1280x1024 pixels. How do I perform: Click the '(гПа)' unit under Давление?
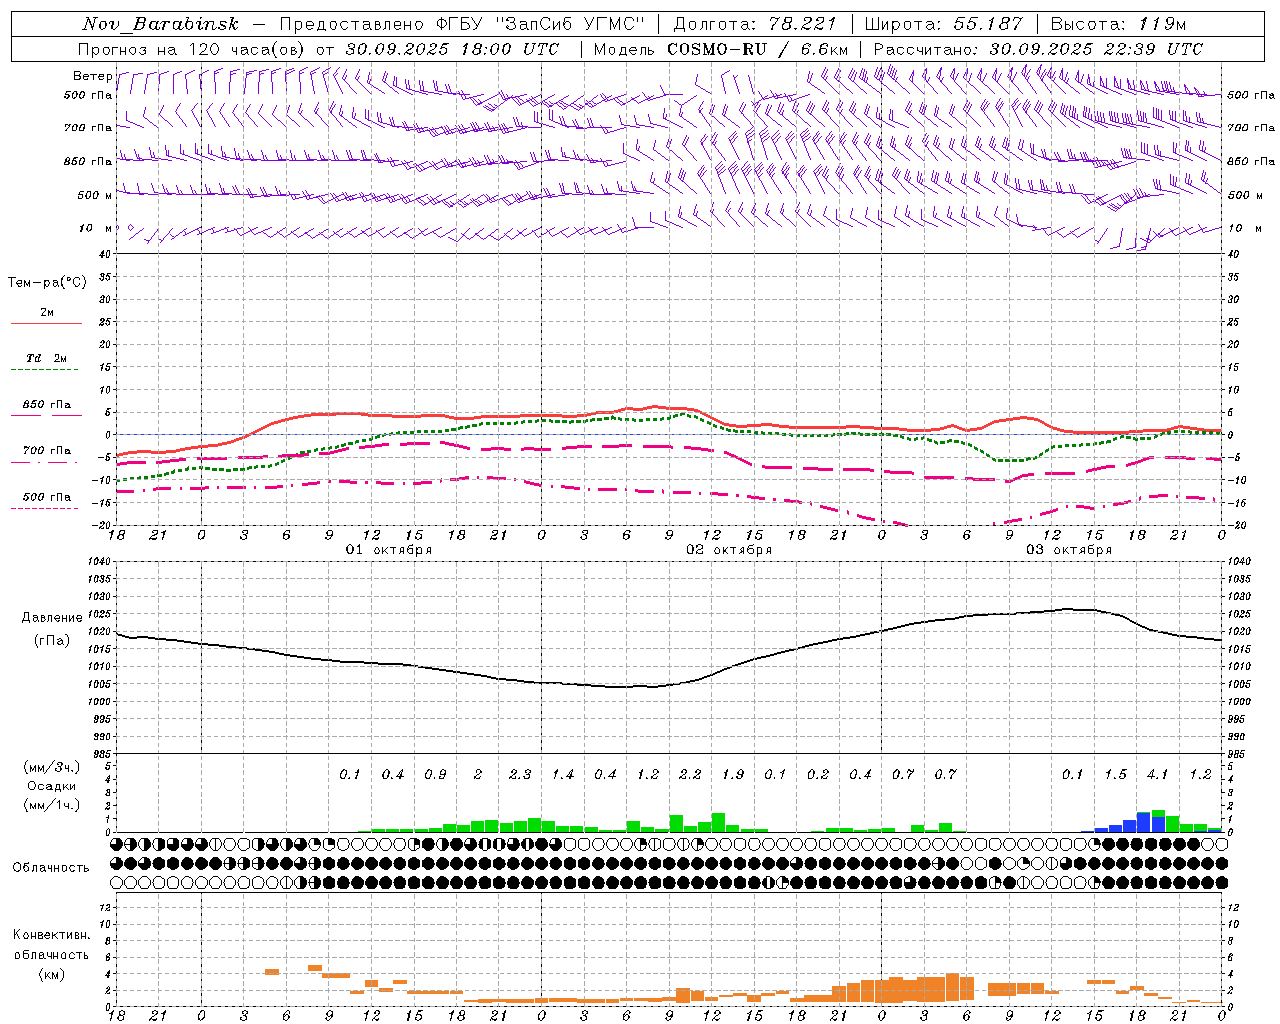tap(52, 641)
